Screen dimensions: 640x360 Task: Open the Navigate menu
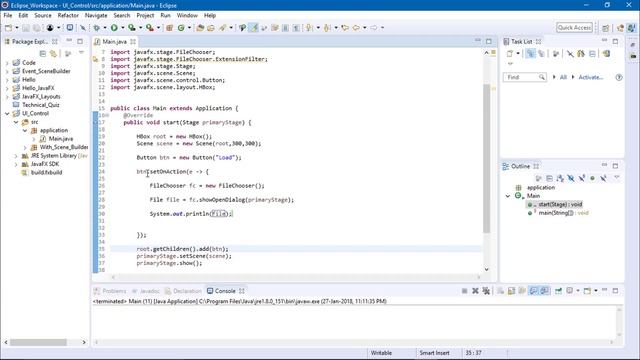[x=96, y=16]
